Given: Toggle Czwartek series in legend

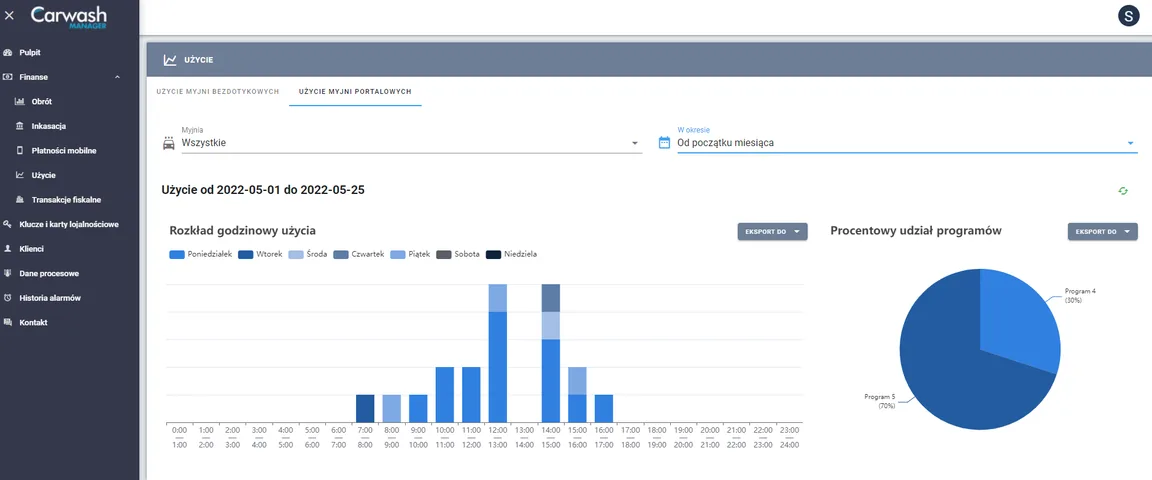Looking at the screenshot, I should coord(359,254).
